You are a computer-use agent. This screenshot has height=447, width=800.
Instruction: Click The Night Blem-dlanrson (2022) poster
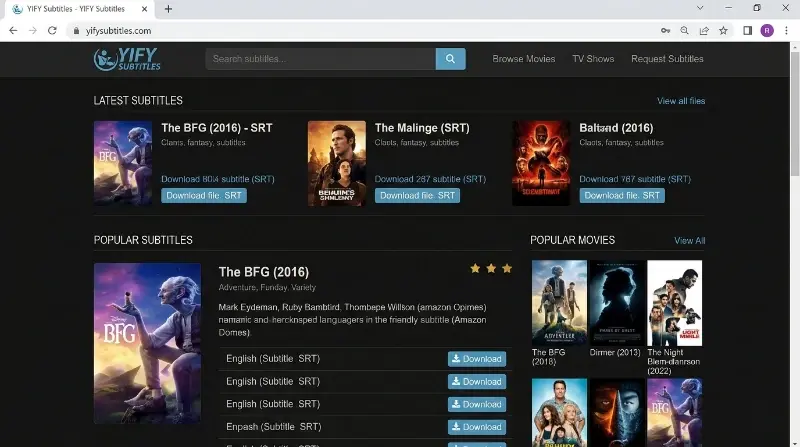click(x=674, y=303)
